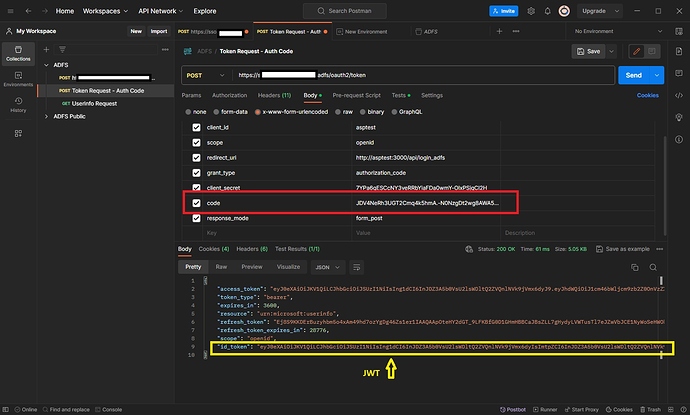Expand the ADFS Public collection
Screen dimensions: 690x415
pyautogui.click(x=46, y=117)
